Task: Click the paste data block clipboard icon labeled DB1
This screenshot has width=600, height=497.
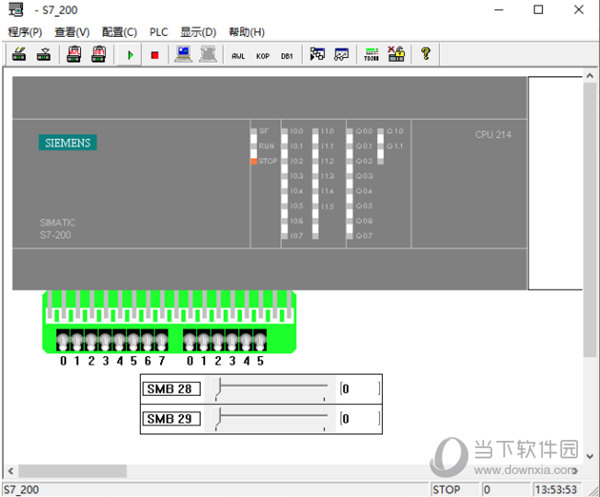Action: pos(98,54)
